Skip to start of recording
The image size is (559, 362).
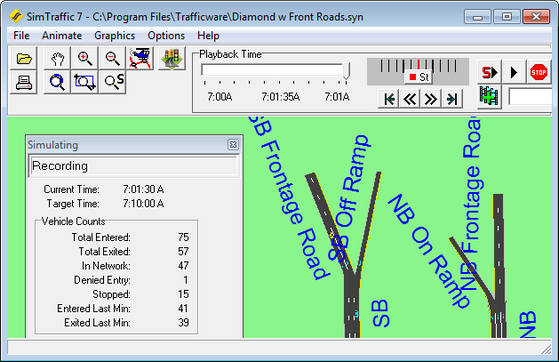pos(389,99)
